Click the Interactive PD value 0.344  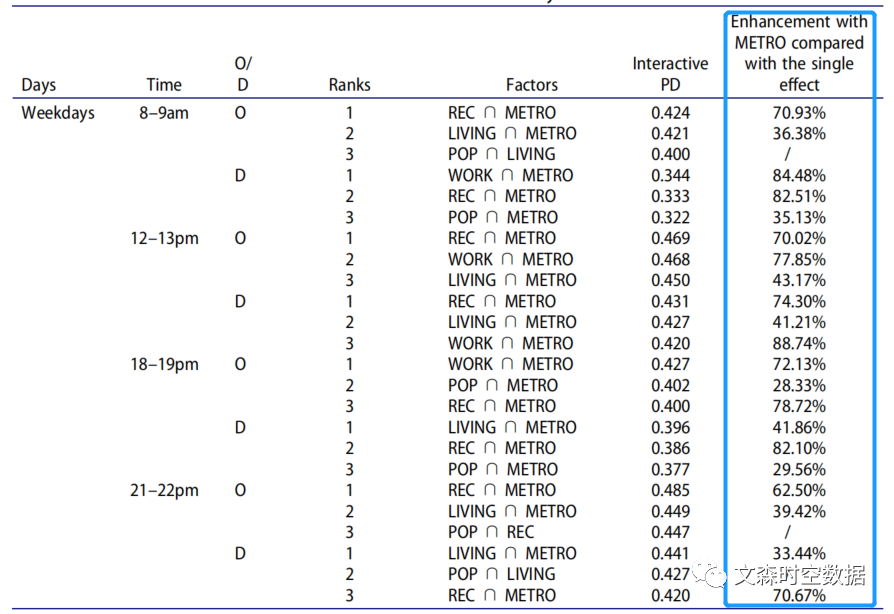(x=670, y=176)
